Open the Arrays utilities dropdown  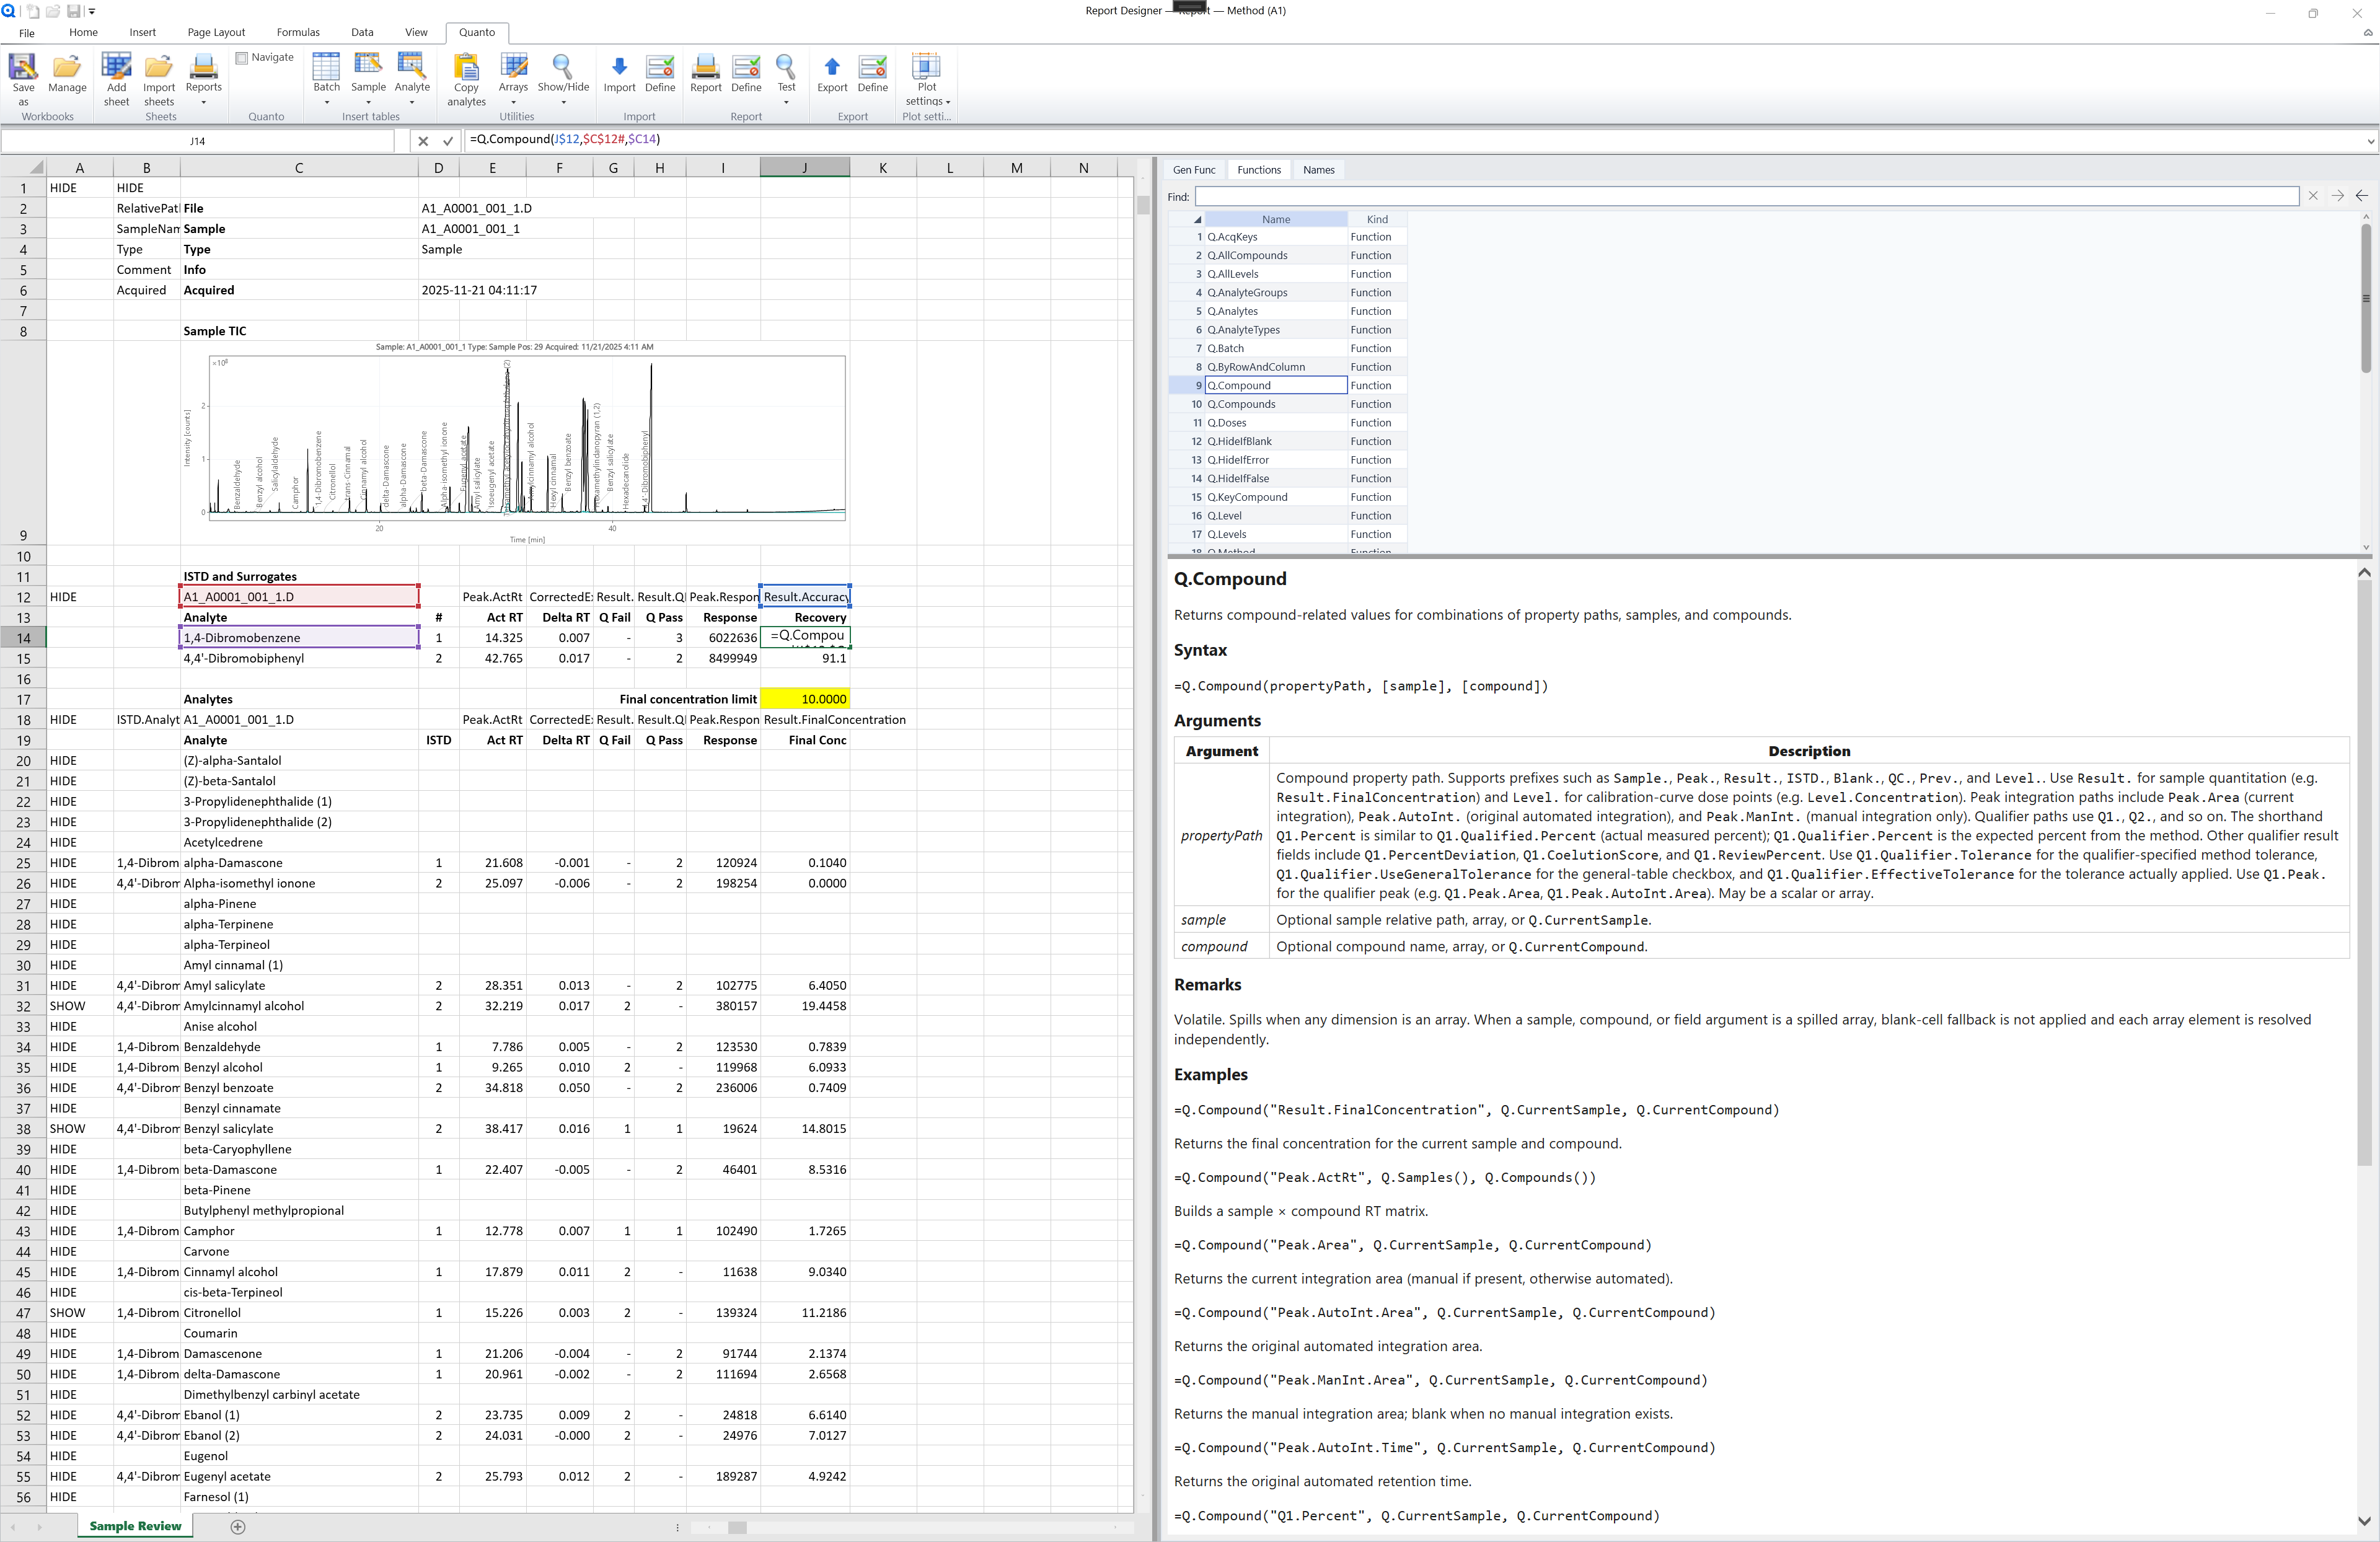tap(513, 102)
